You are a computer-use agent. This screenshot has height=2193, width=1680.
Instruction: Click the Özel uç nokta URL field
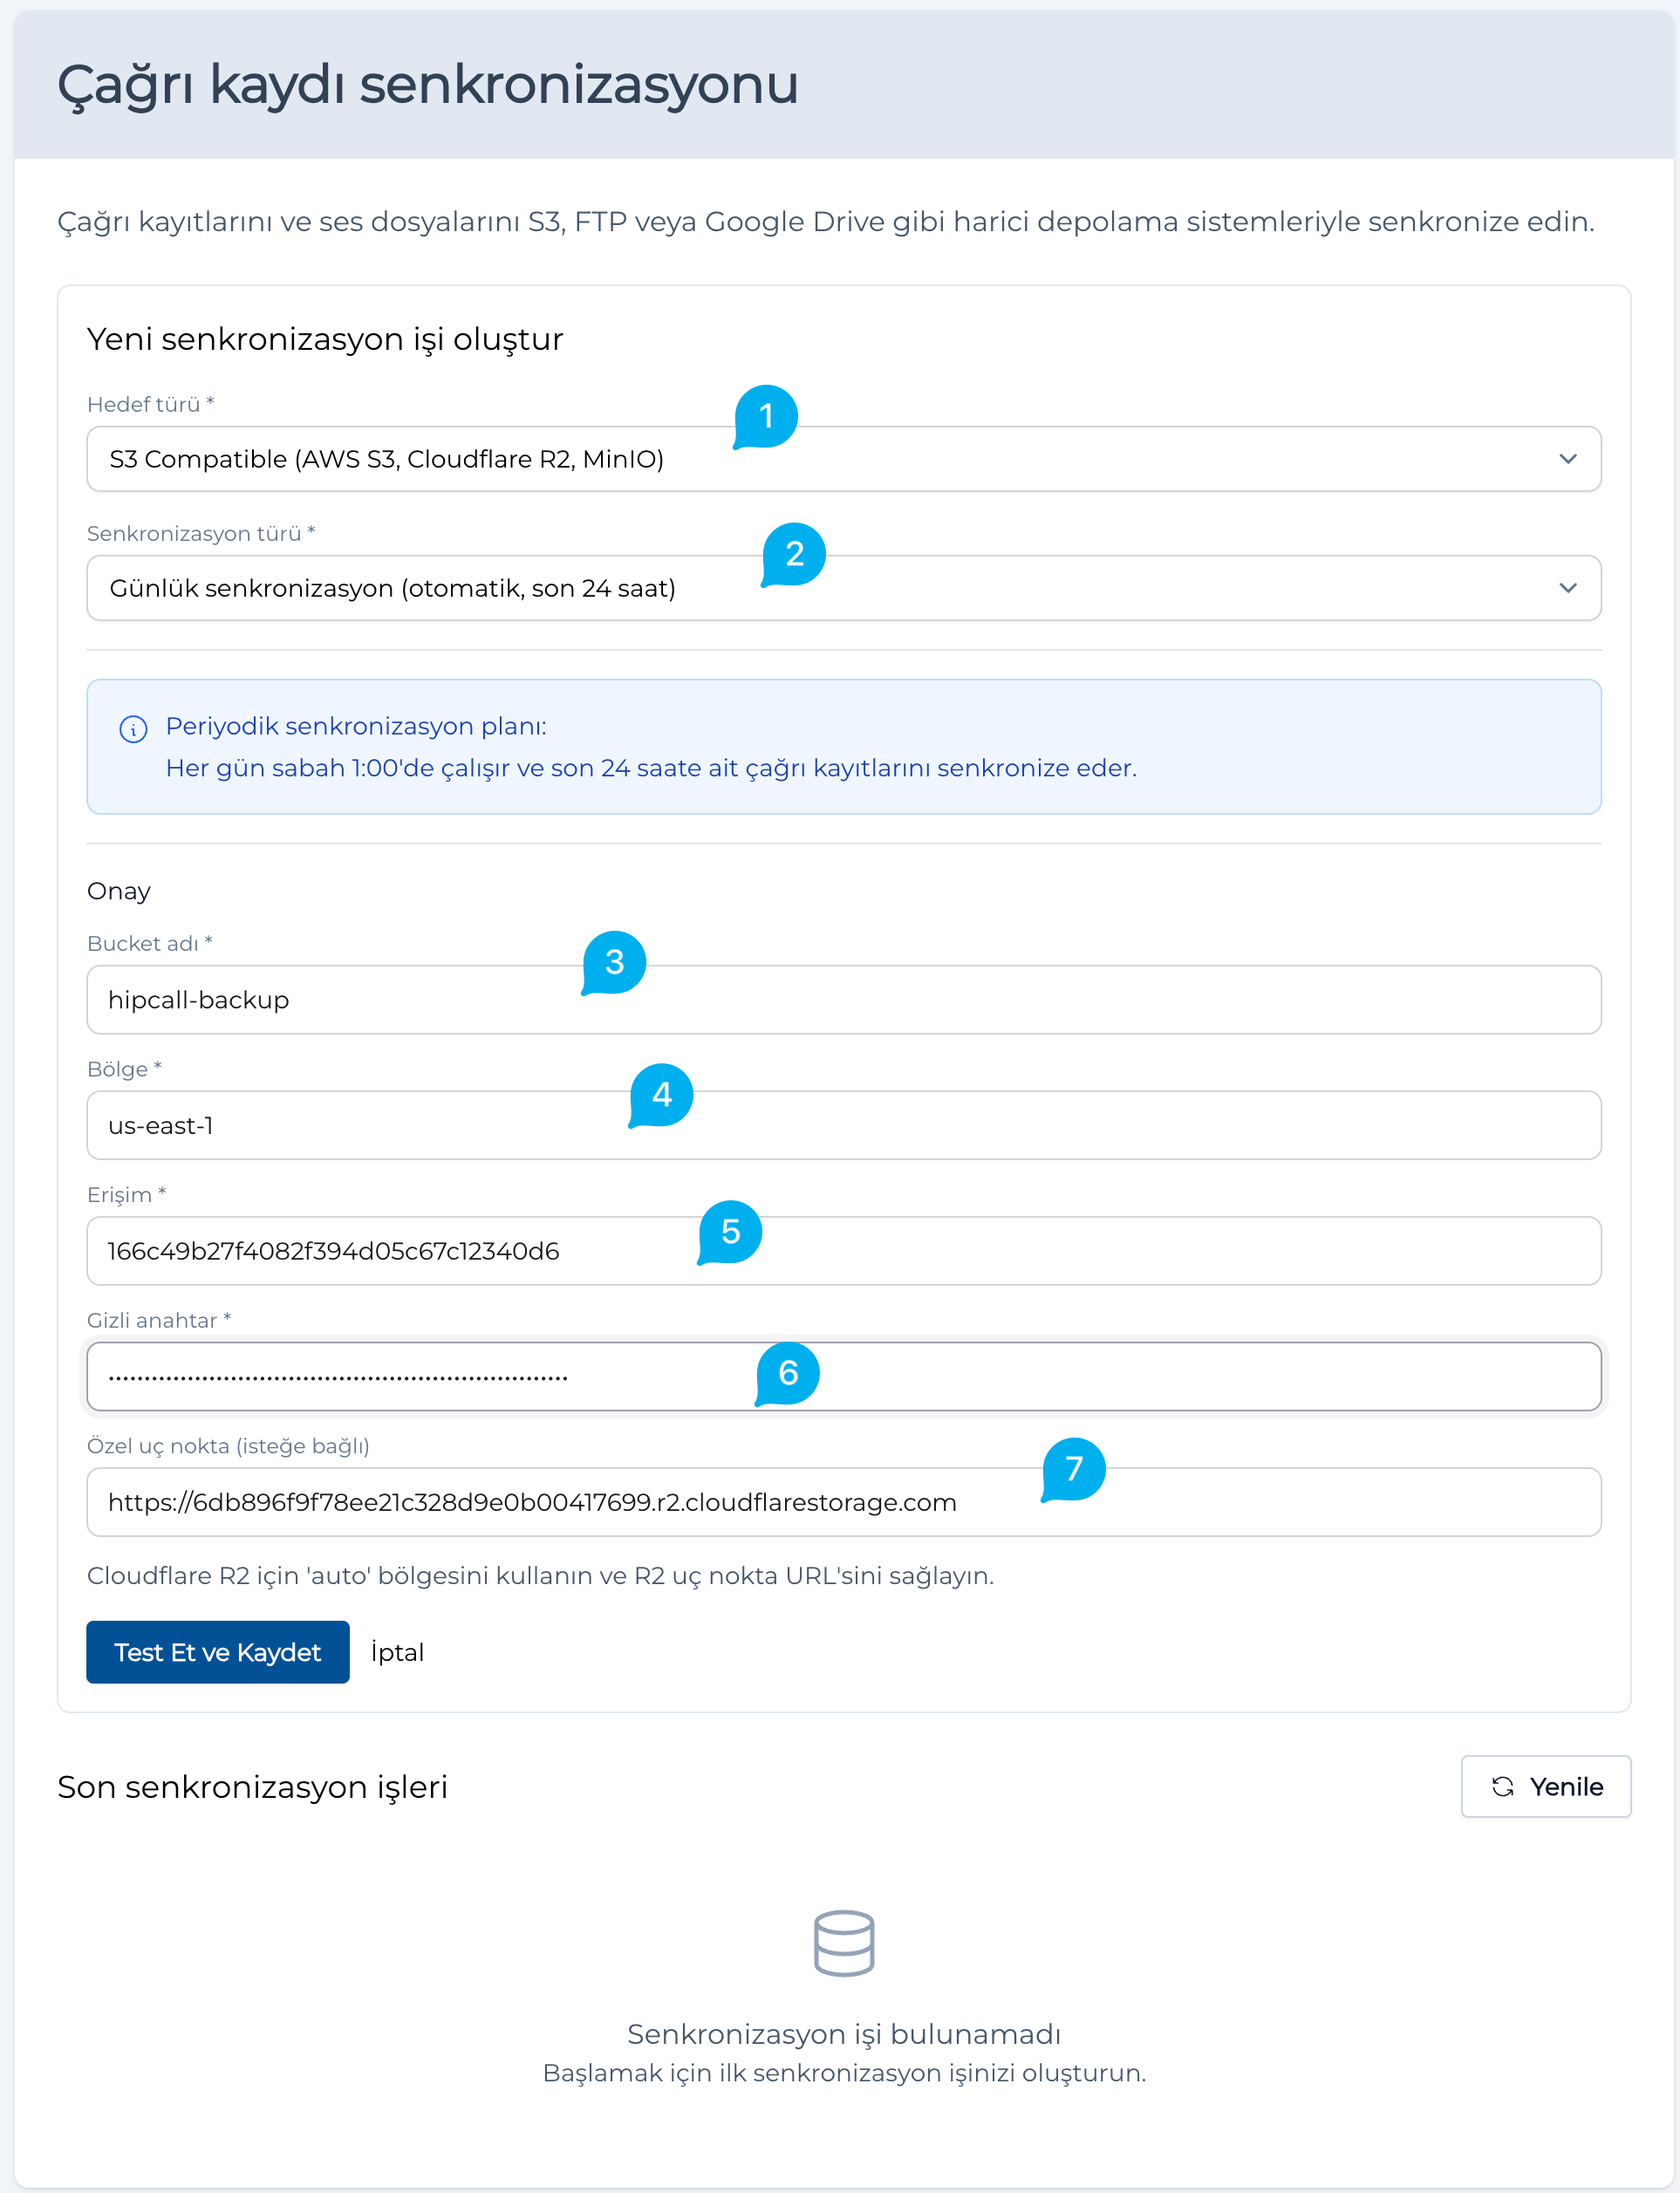click(844, 1502)
